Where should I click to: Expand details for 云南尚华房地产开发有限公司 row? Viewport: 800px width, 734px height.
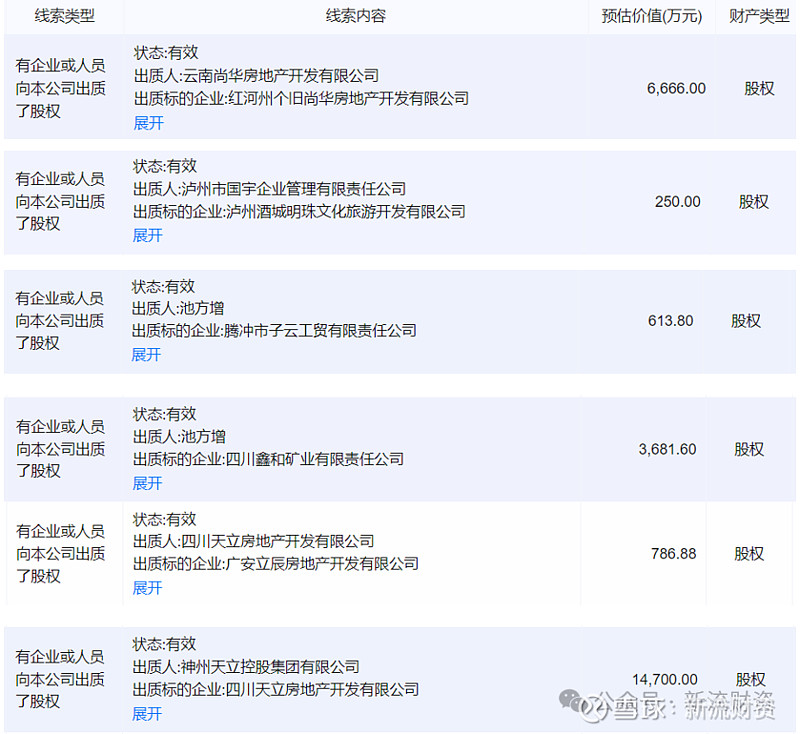pyautogui.click(x=148, y=123)
